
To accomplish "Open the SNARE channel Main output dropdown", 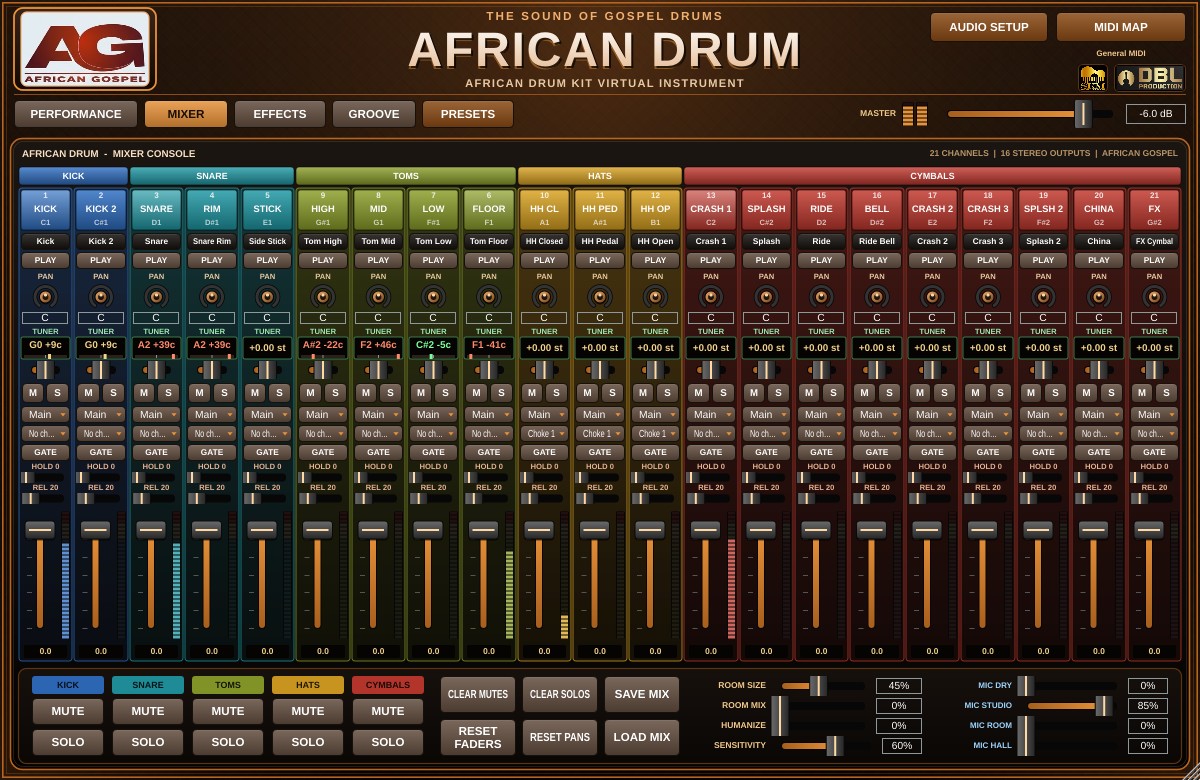I will click(x=156, y=414).
